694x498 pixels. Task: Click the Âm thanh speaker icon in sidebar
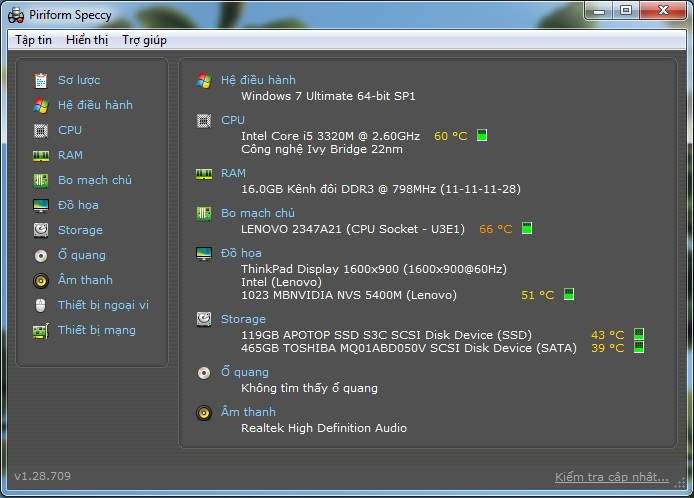pos(41,280)
